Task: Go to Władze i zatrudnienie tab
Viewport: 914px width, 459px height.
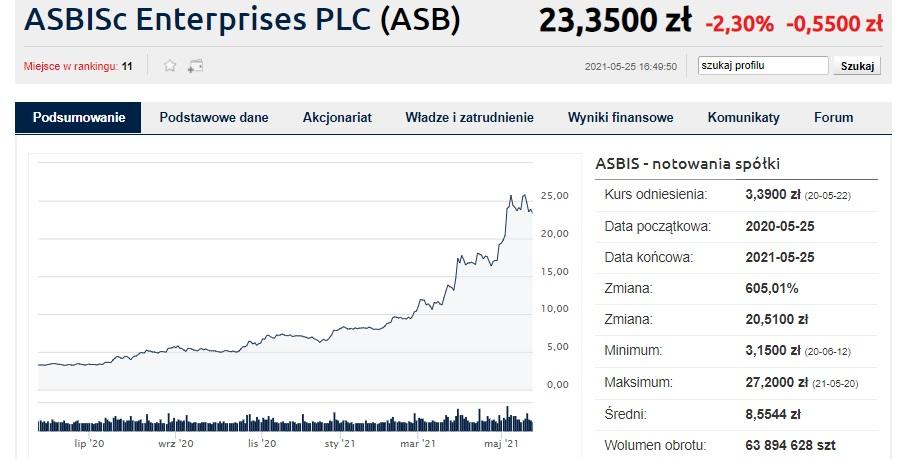Action: (x=469, y=117)
